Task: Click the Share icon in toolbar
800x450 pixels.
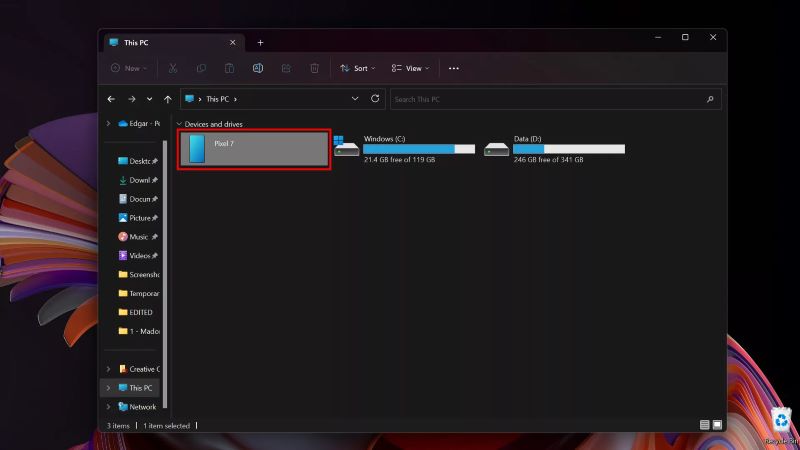Action: (x=286, y=68)
